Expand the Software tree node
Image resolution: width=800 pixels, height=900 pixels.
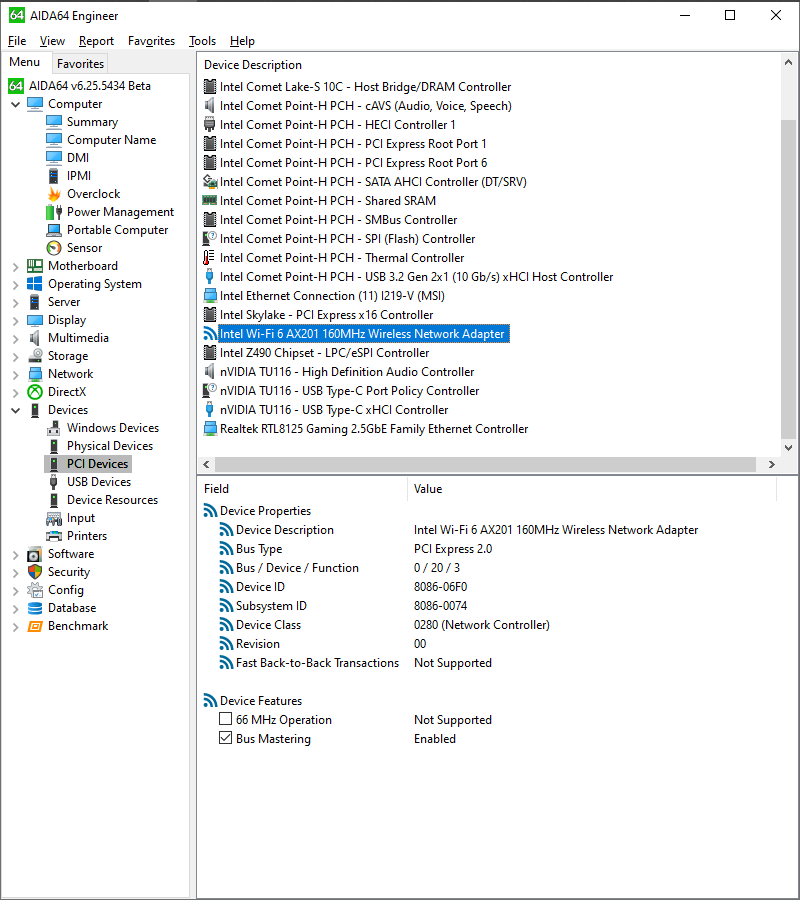(15, 554)
